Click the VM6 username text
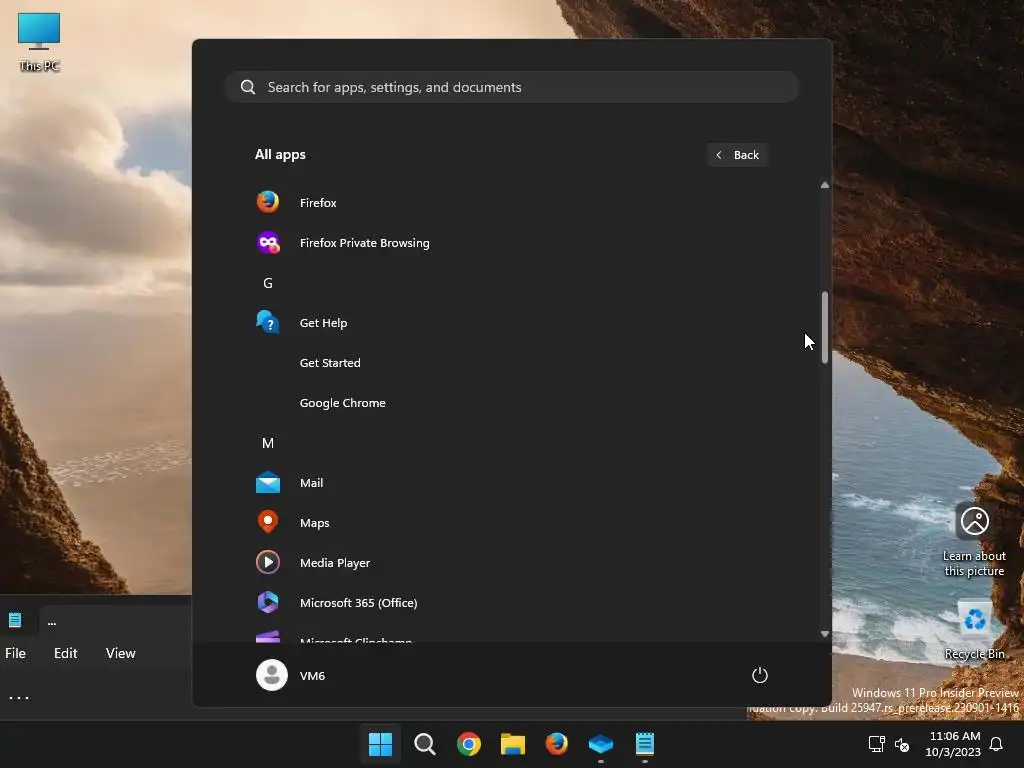 tap(312, 675)
